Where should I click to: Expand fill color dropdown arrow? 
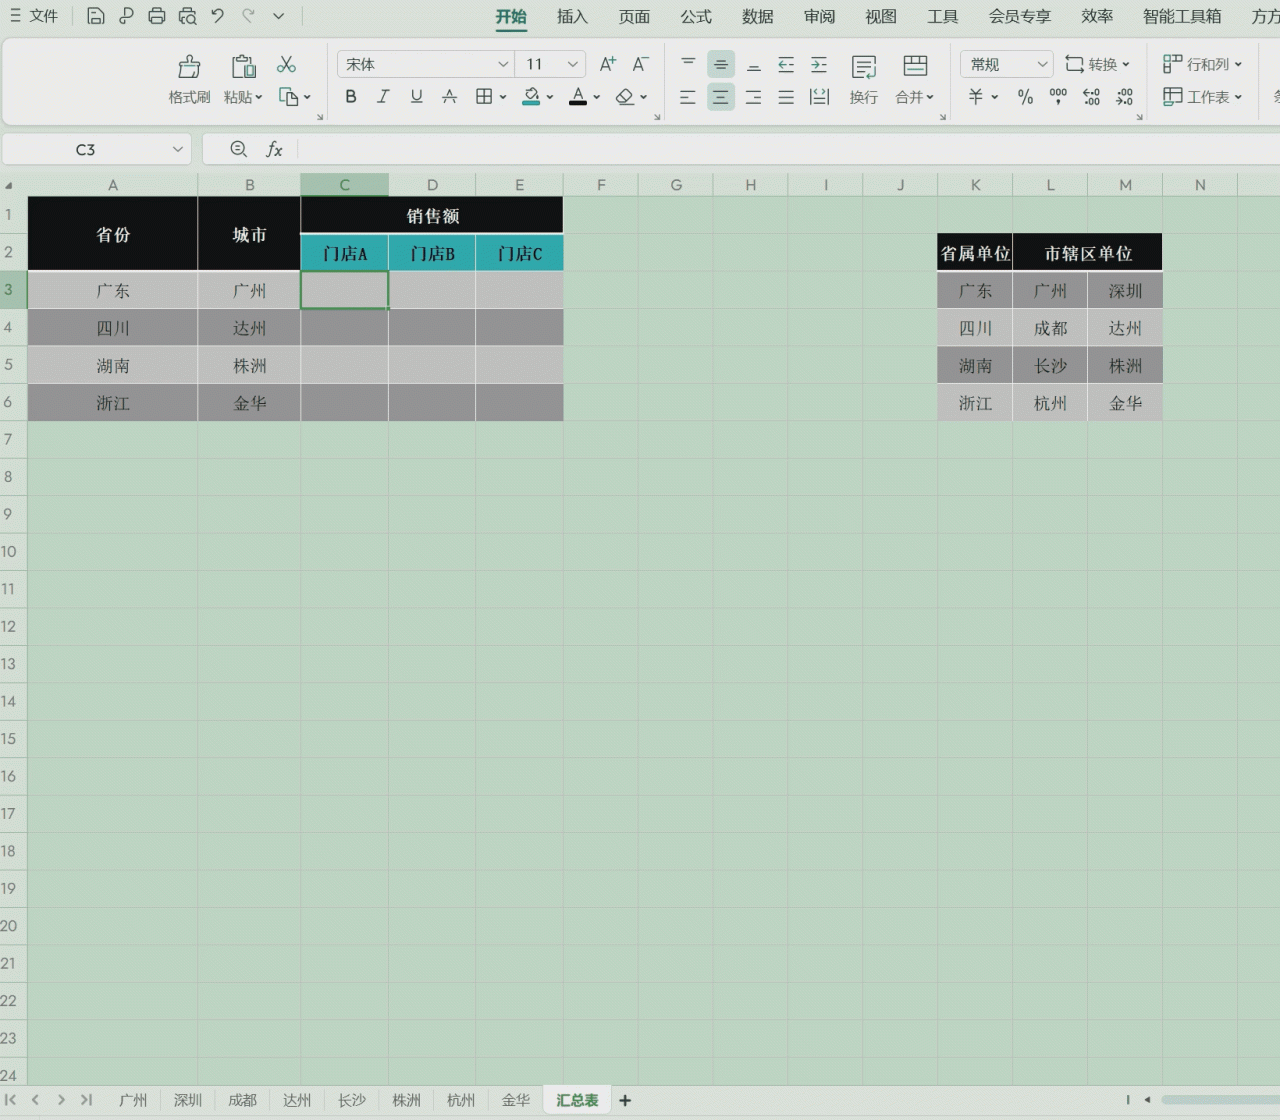549,97
